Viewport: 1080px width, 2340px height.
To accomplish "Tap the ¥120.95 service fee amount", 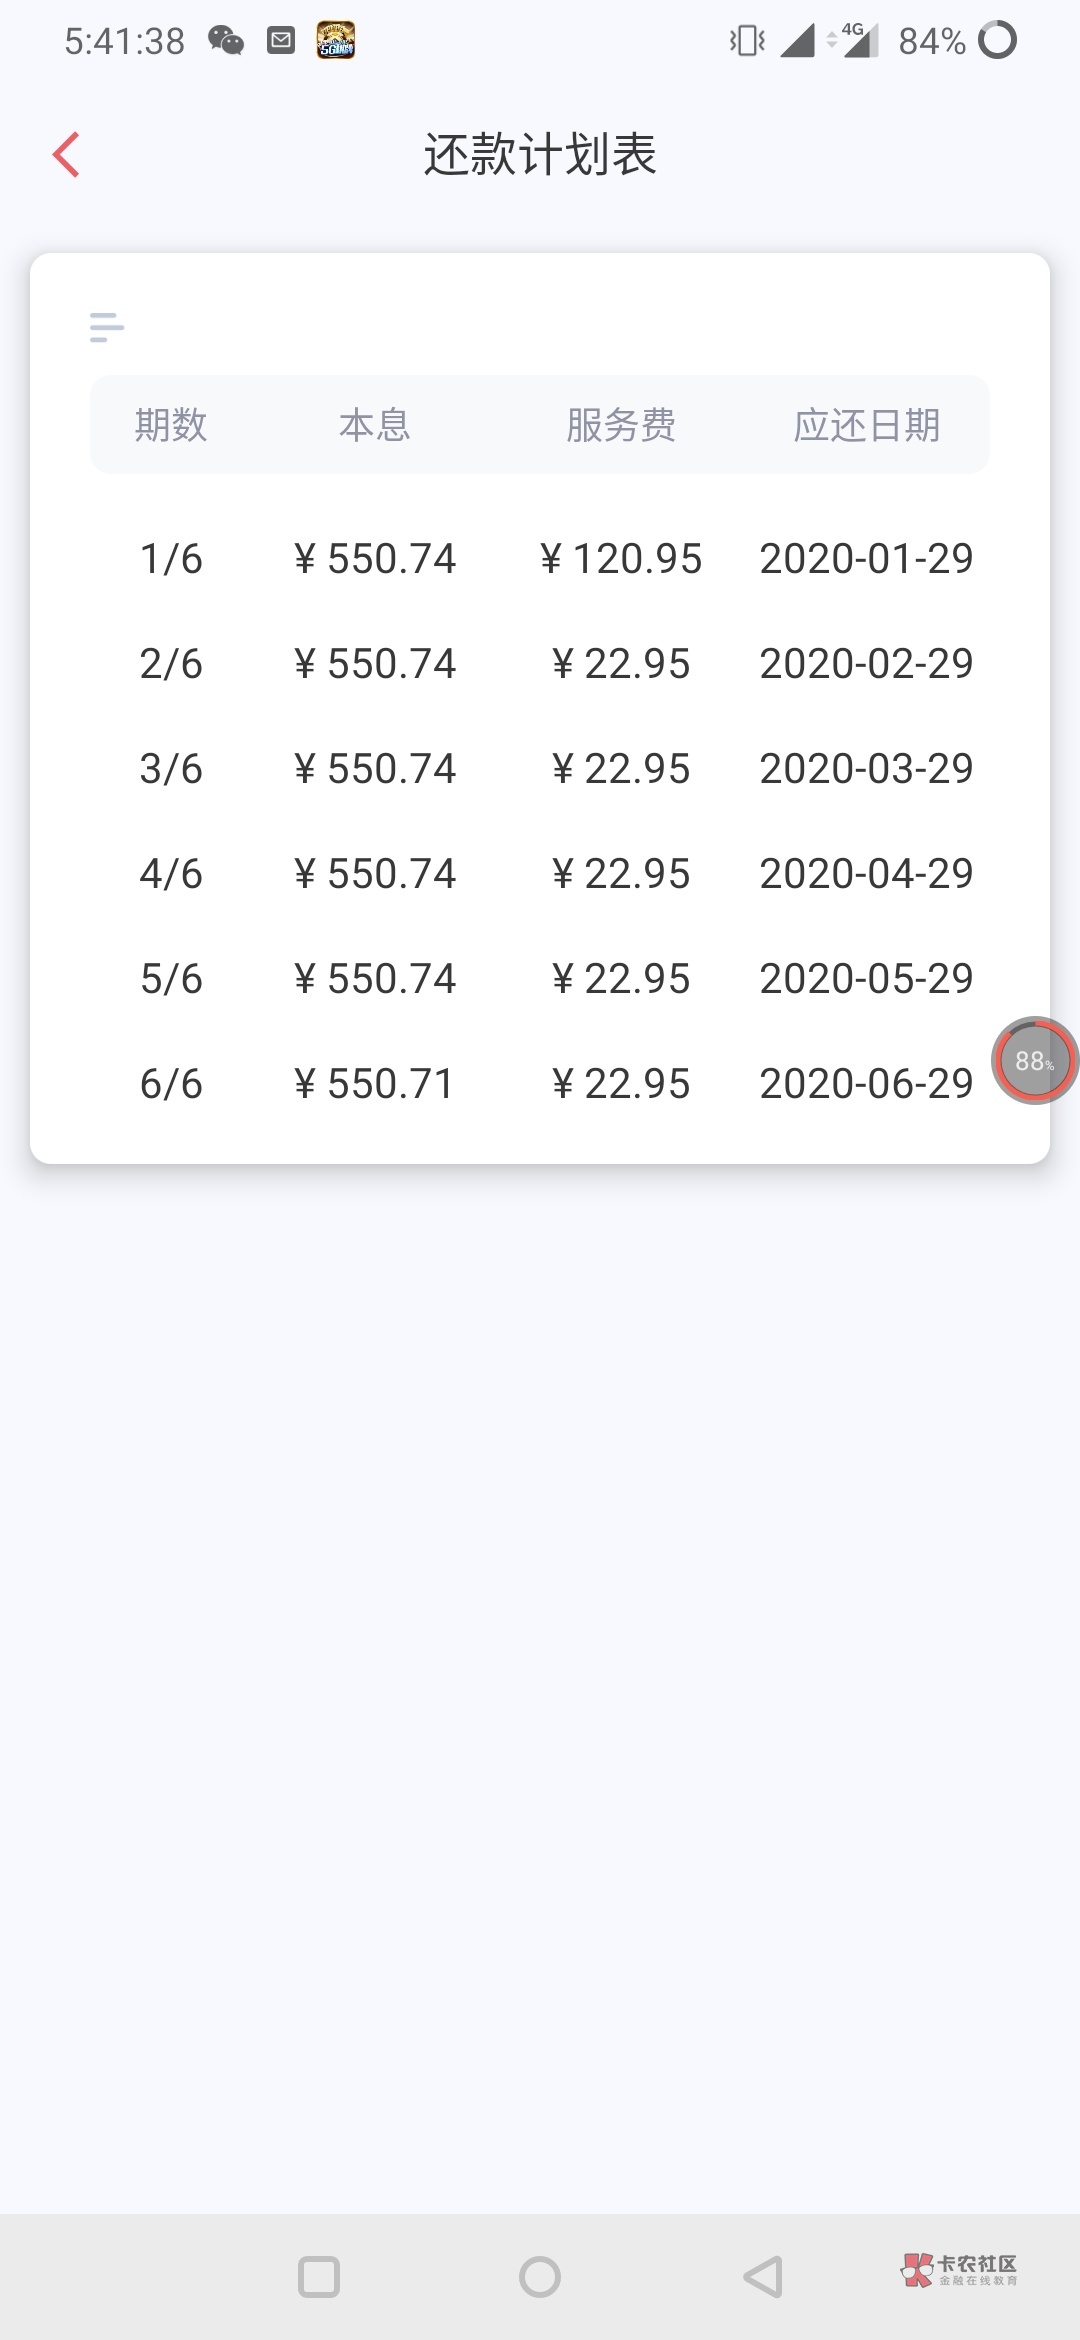I will point(620,559).
